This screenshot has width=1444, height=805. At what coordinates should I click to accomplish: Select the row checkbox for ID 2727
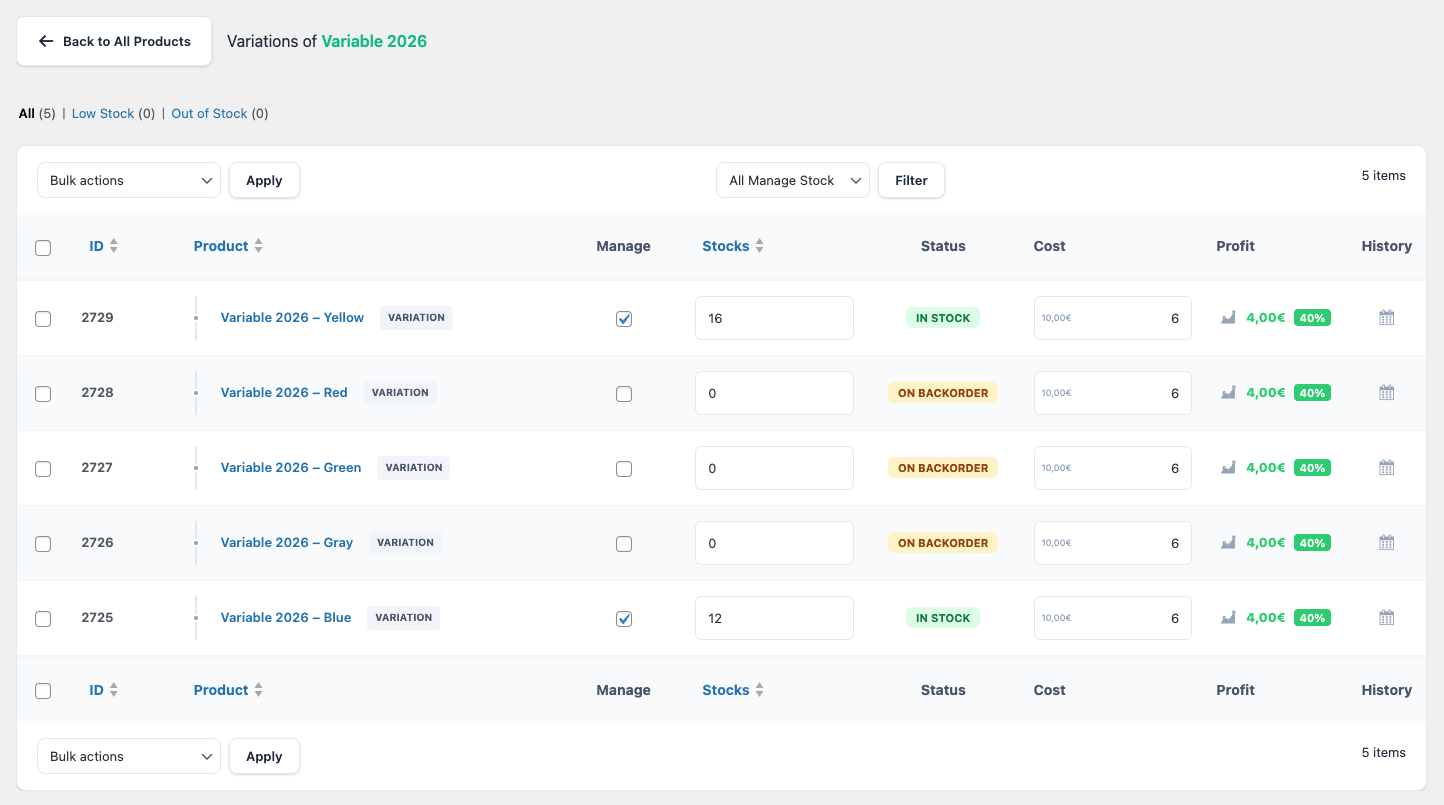[x=43, y=469]
